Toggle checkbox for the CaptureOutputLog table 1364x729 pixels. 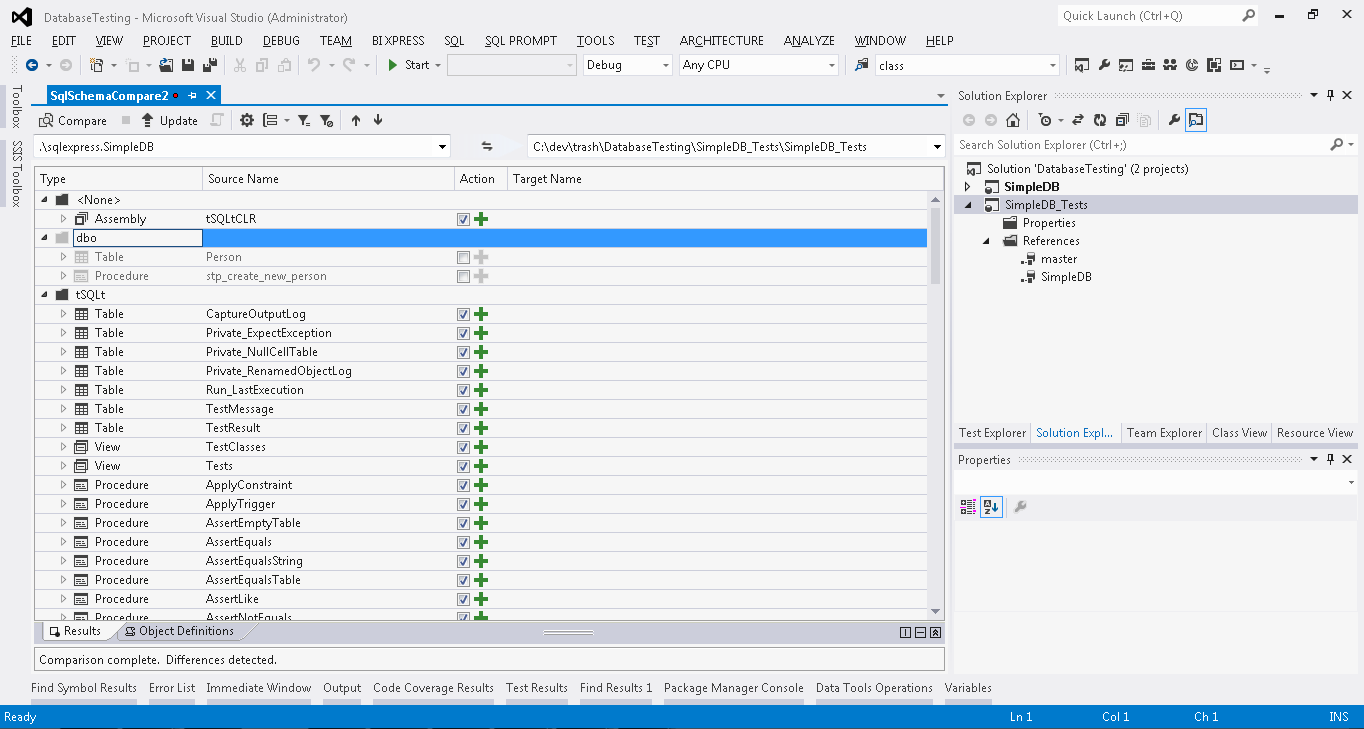(463, 314)
